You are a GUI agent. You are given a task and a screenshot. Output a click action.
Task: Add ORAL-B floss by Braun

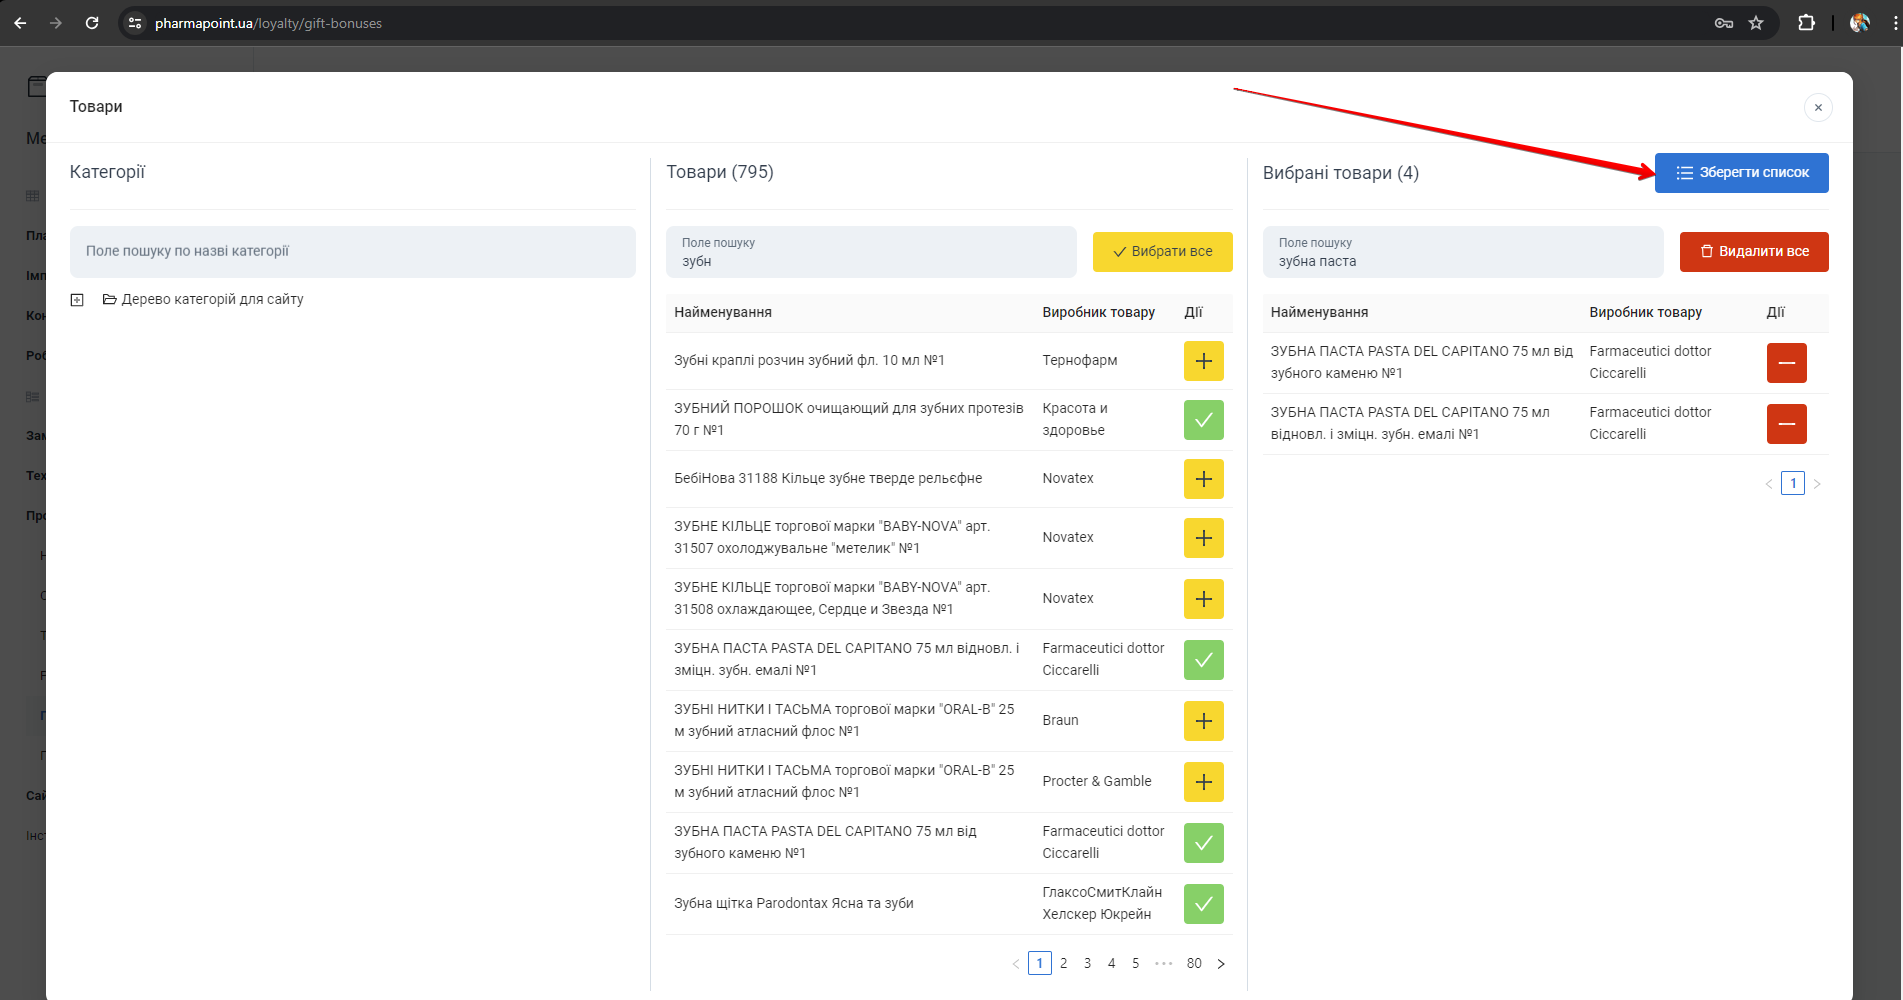pyautogui.click(x=1203, y=721)
